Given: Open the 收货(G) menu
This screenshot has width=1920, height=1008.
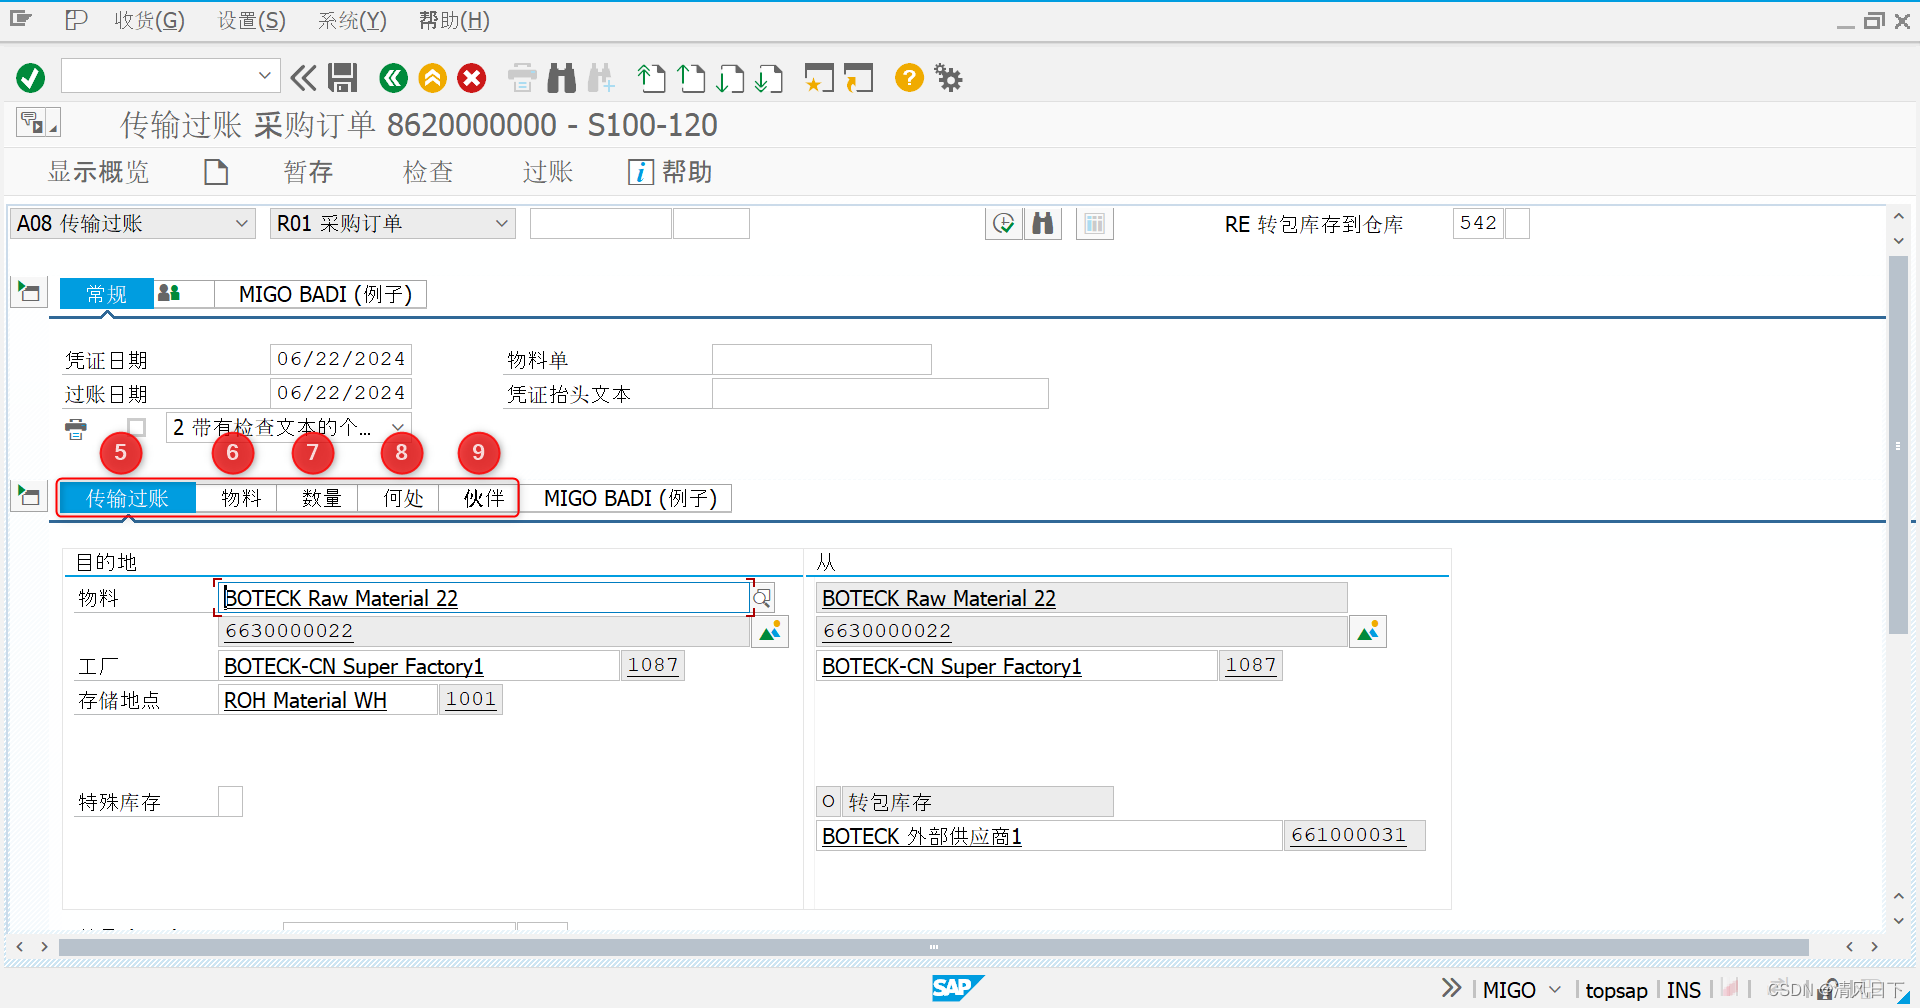Looking at the screenshot, I should click(149, 20).
